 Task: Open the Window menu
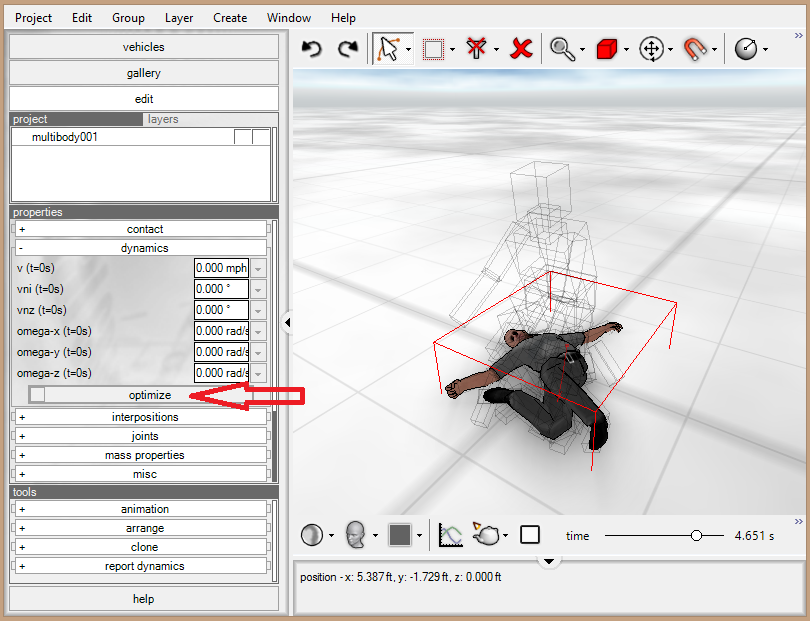coord(289,18)
